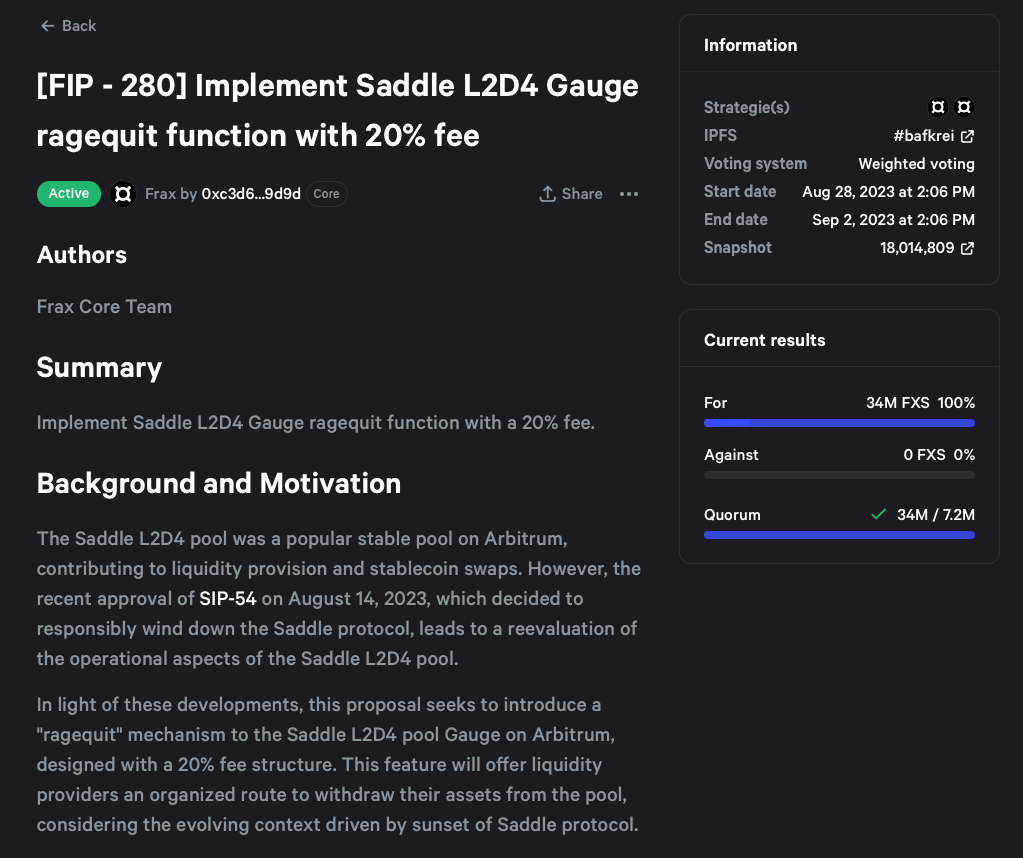Click the first strategy icon
This screenshot has height=858, width=1023.
(938, 107)
